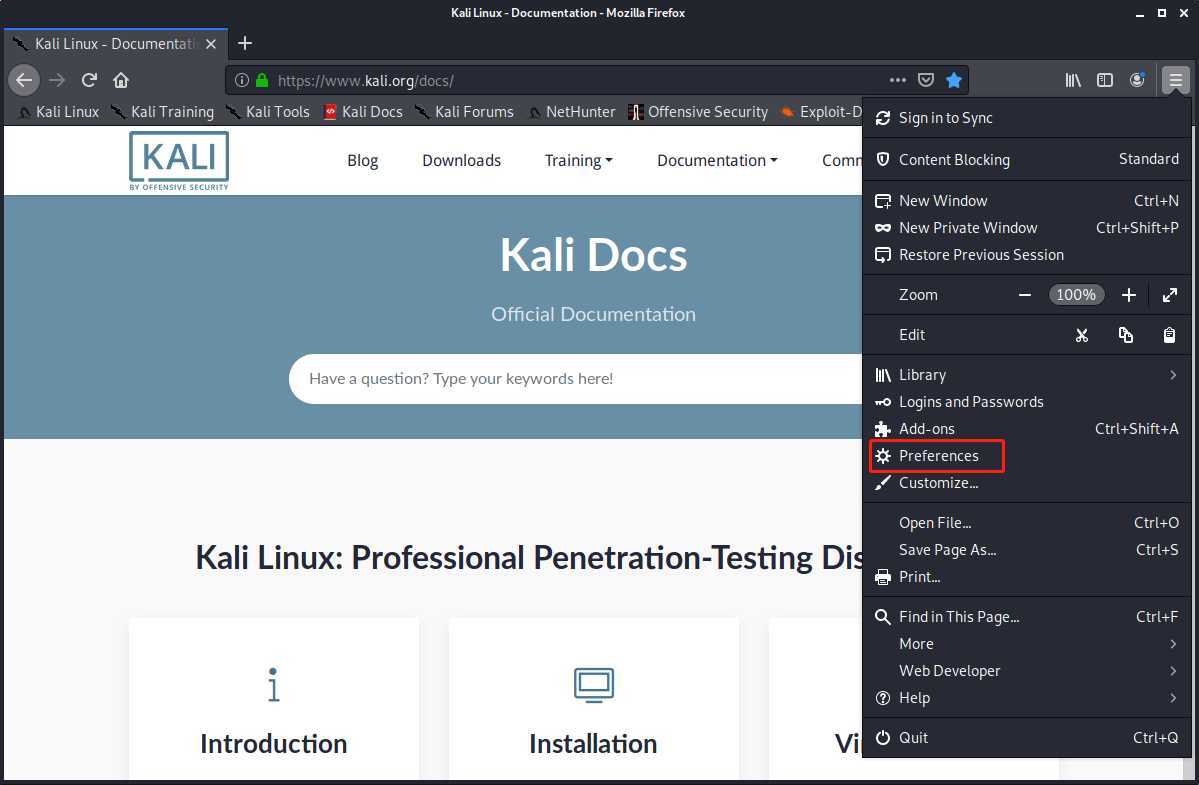Go forward using the forward arrow

pyautogui.click(x=57, y=80)
